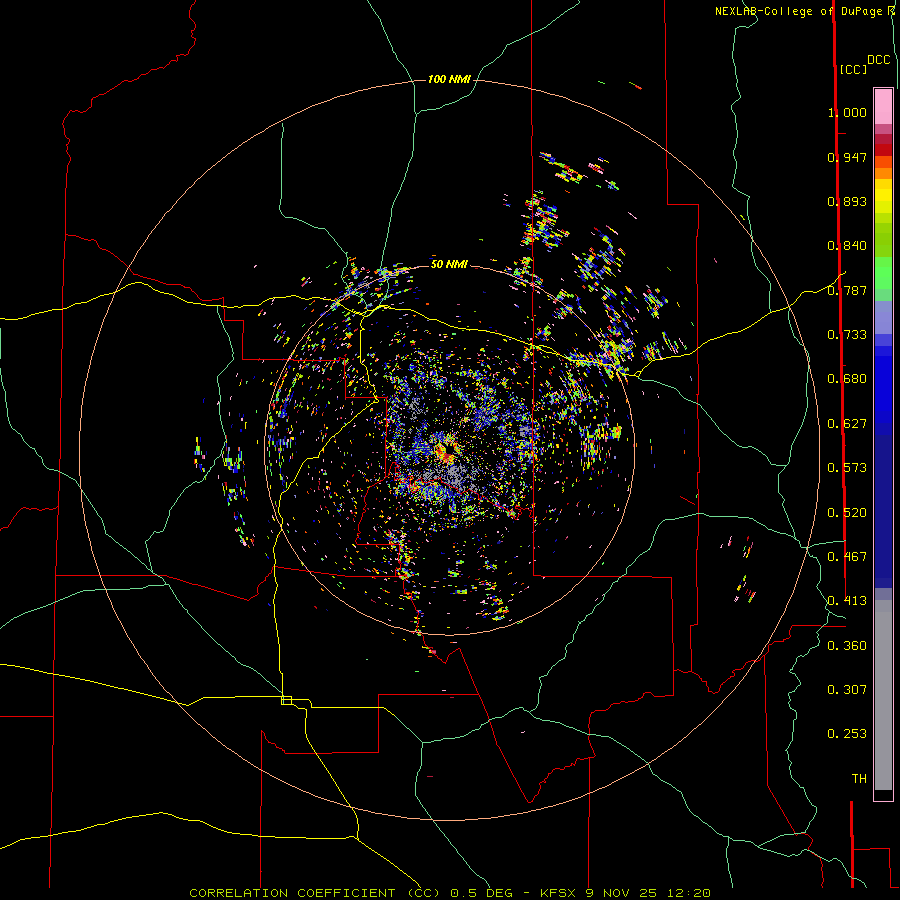Click the 0.307 scale value
This screenshot has width=900, height=900.
(847, 689)
